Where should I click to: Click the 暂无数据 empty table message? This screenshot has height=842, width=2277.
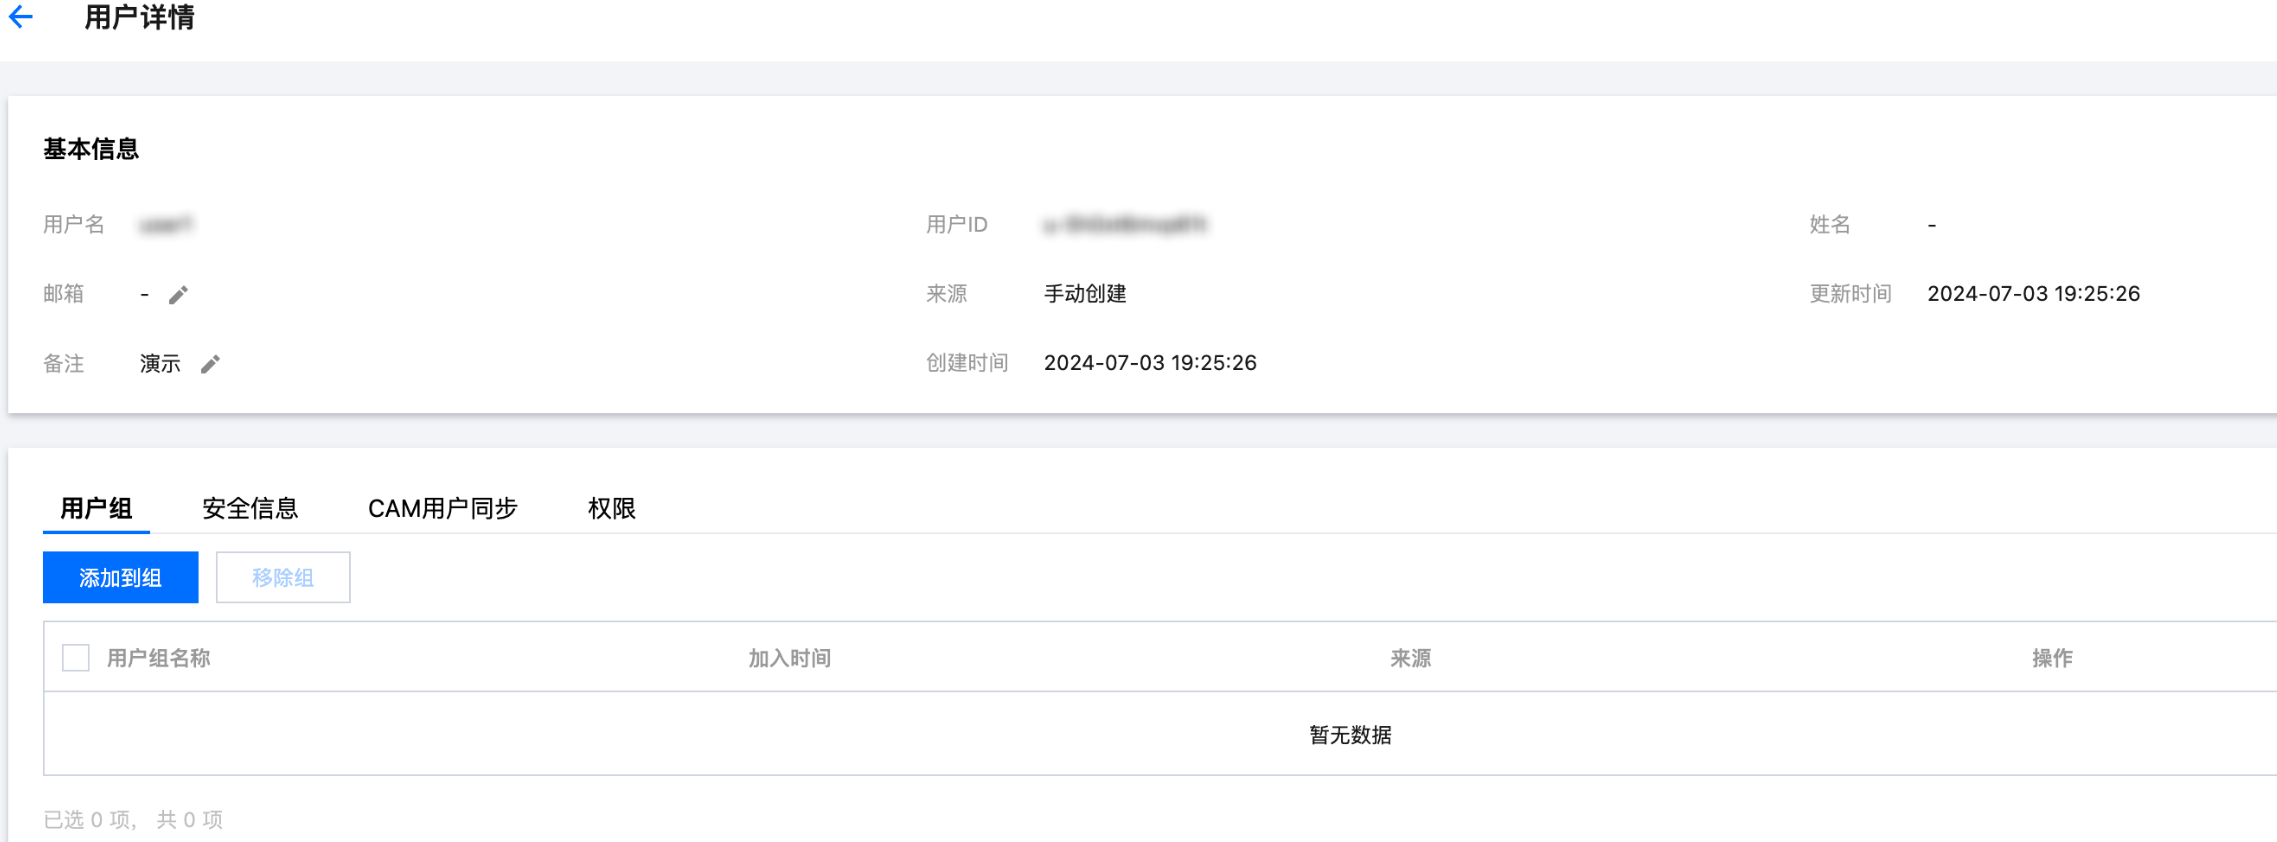(x=1350, y=735)
